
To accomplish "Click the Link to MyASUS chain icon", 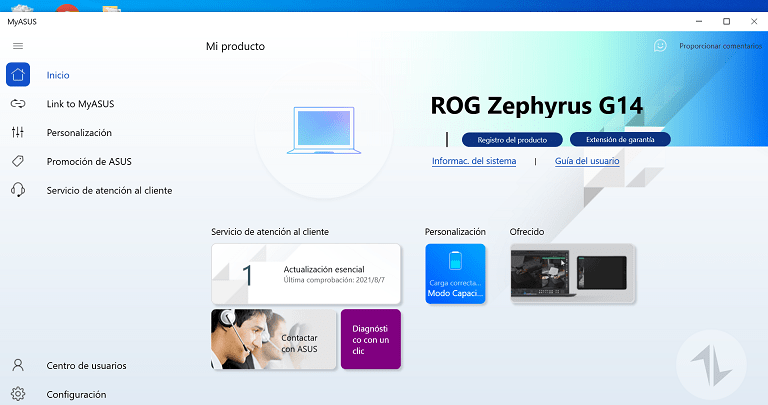I will tap(18, 103).
